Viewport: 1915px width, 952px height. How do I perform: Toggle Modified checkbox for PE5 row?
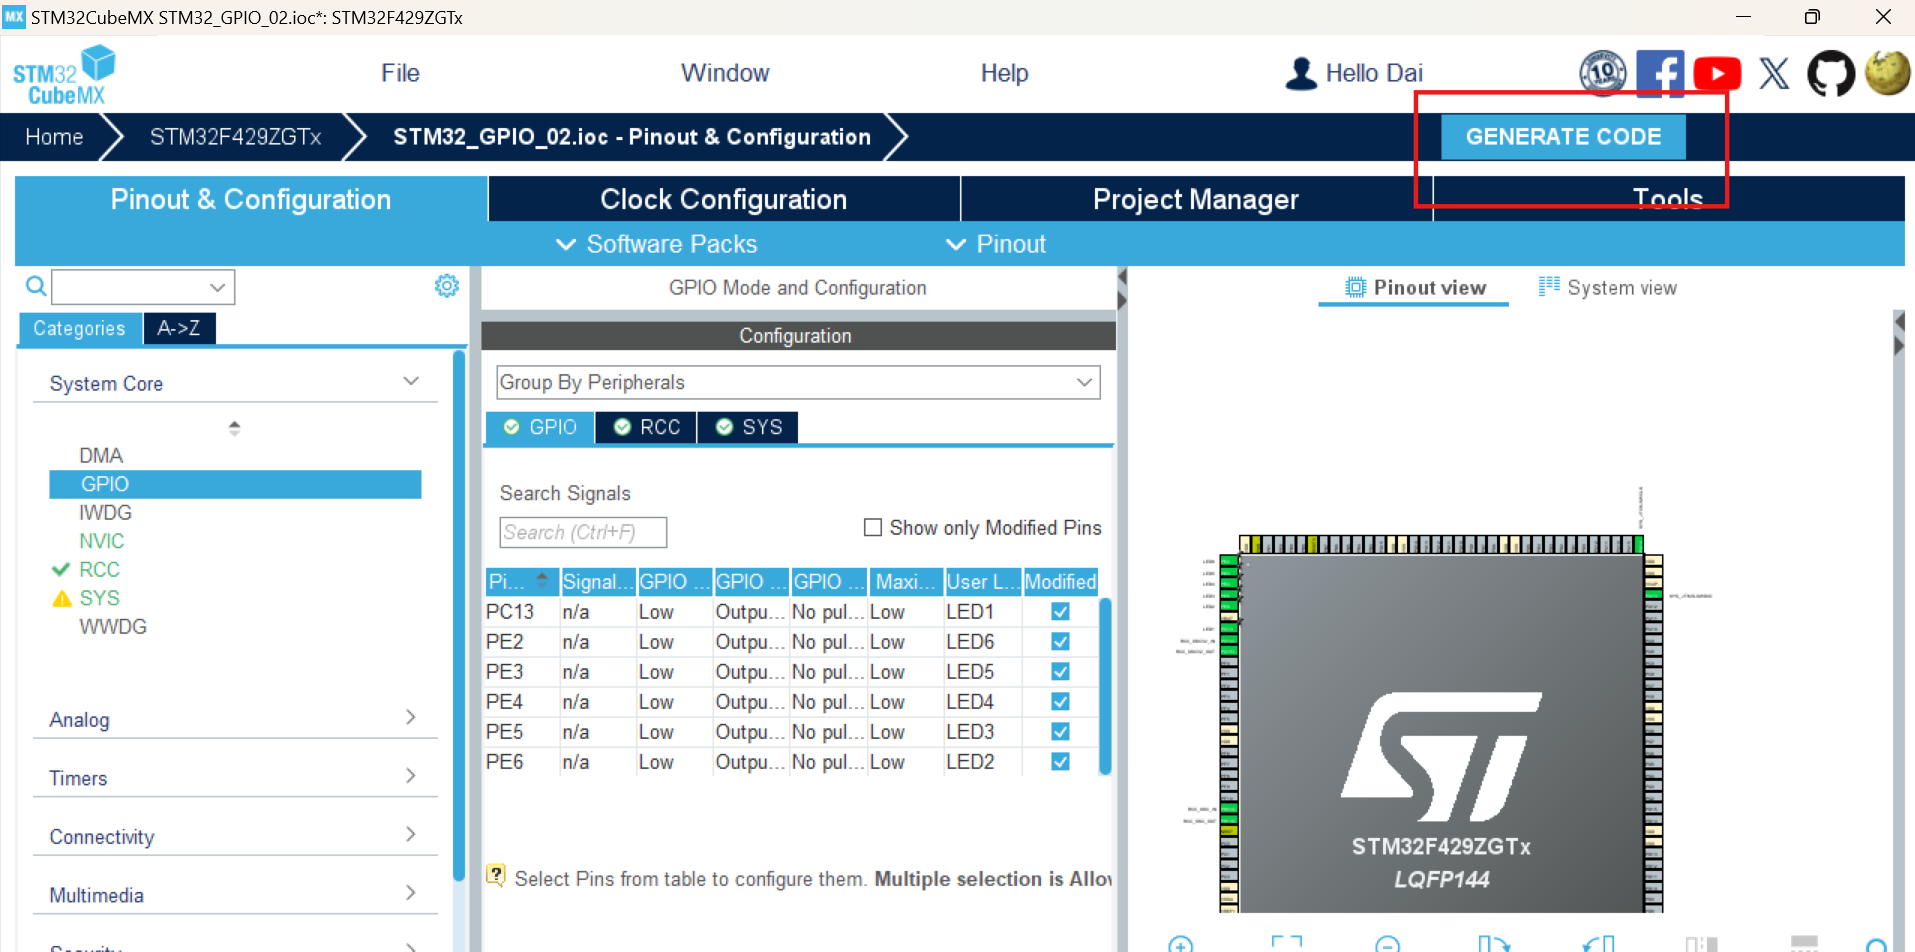tap(1061, 731)
